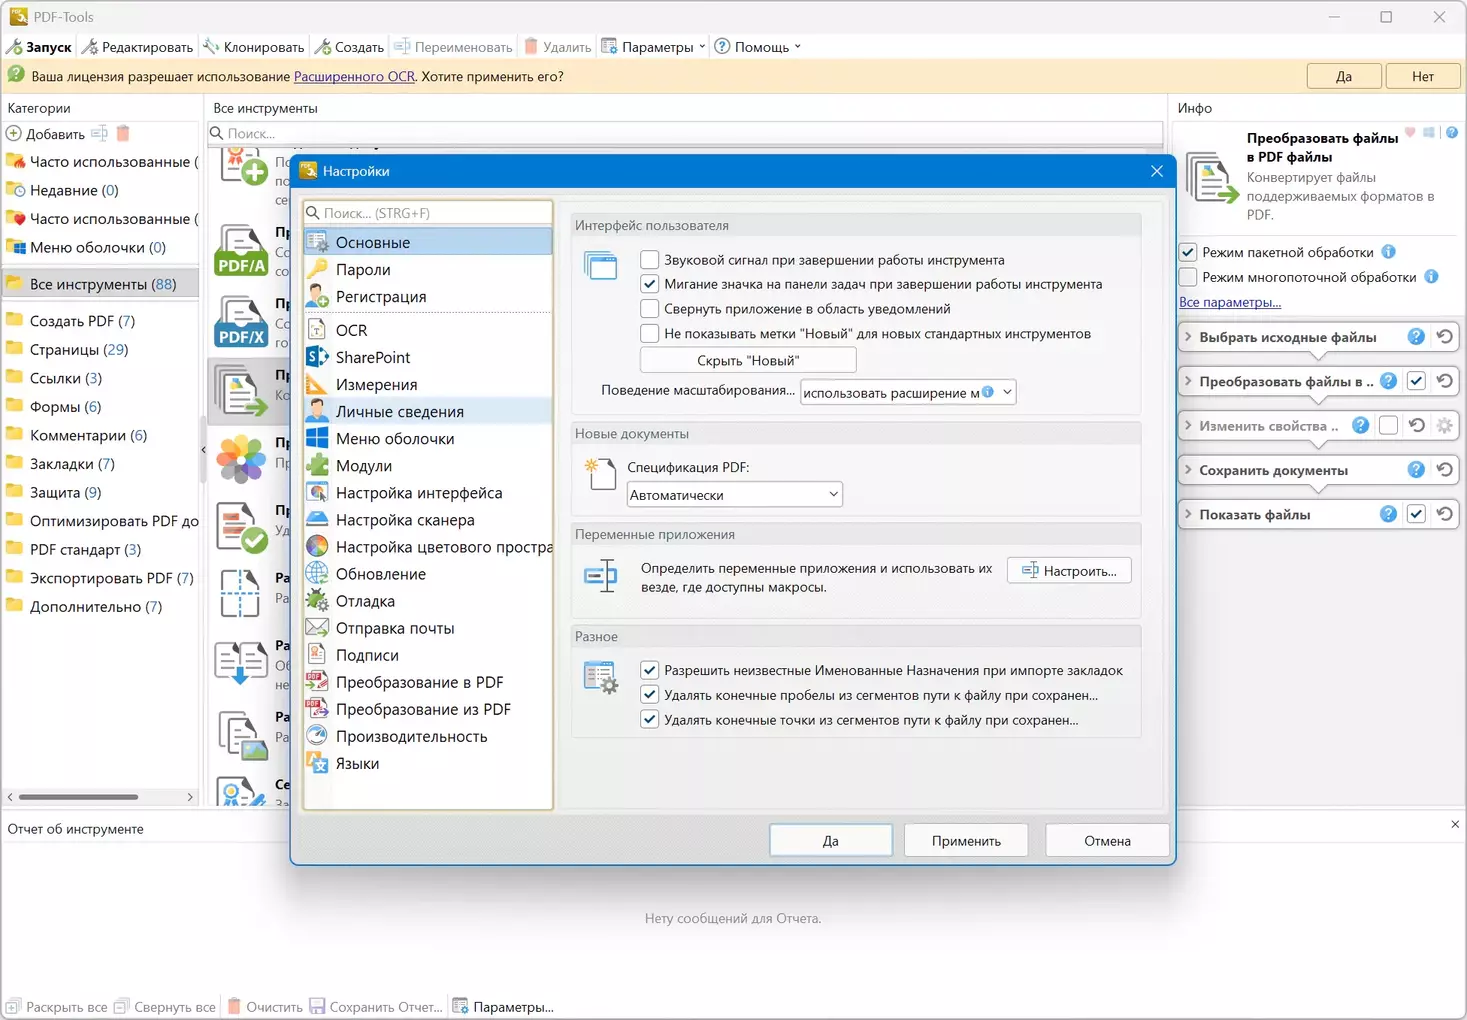Open SharePoint settings in the list
Image resolution: width=1467 pixels, height=1020 pixels.
point(372,357)
